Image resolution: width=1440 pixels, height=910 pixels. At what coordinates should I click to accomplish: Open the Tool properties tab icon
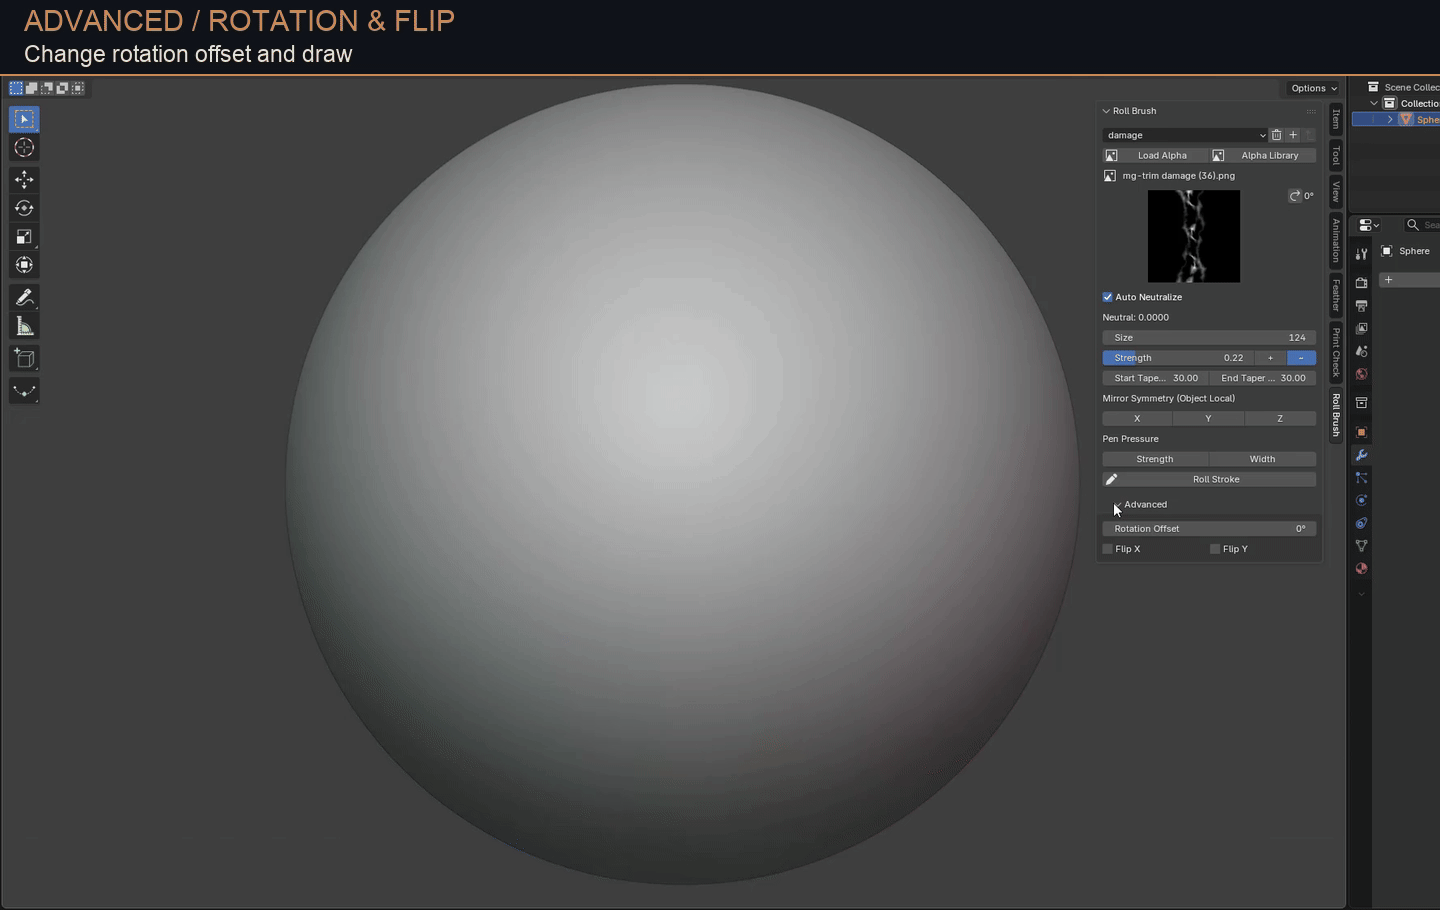point(1361,254)
